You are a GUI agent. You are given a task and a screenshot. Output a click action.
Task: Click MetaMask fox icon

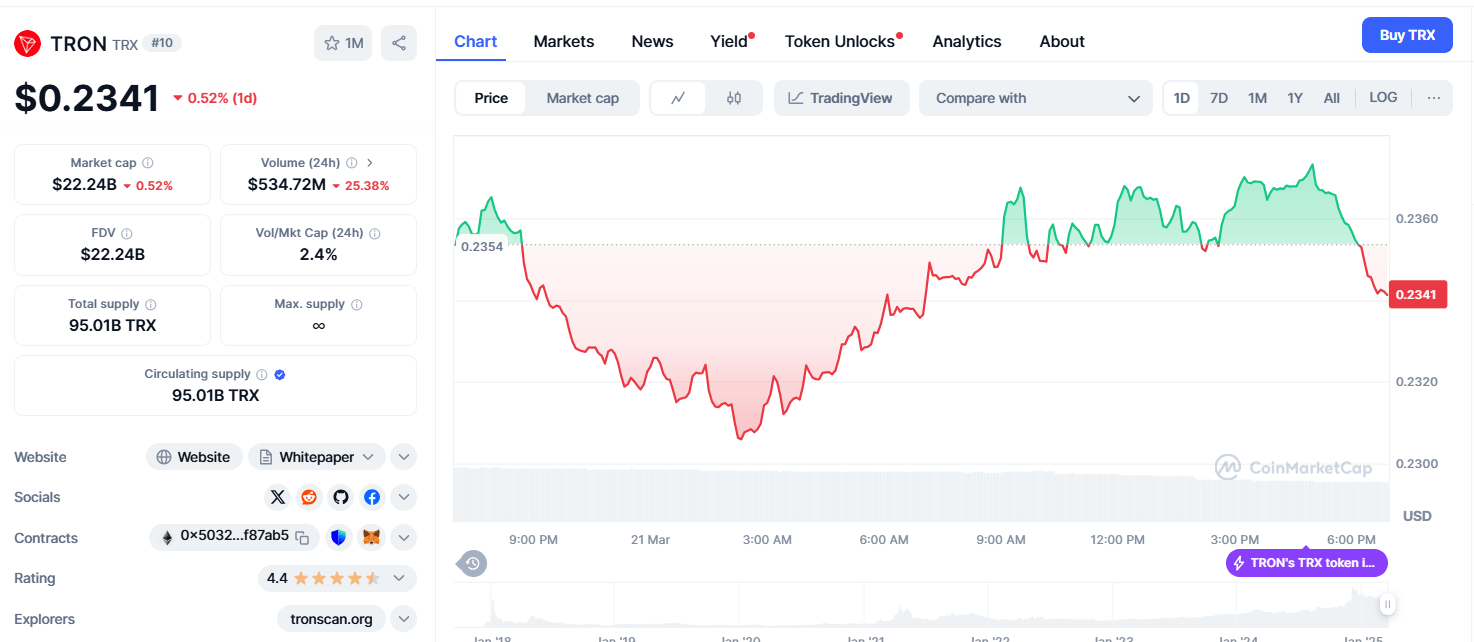coord(371,538)
